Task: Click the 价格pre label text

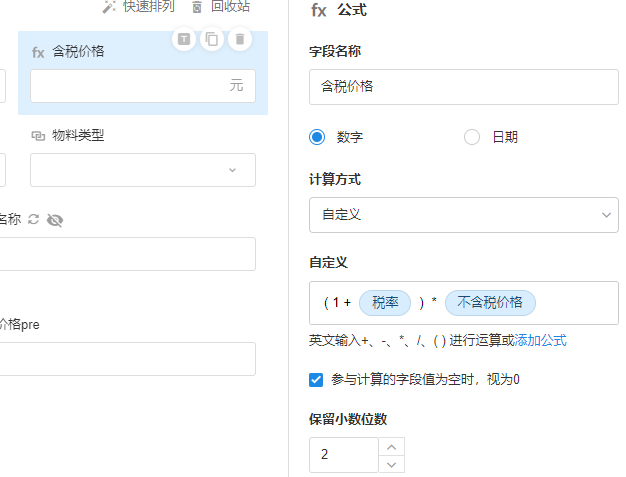Action: (20, 325)
